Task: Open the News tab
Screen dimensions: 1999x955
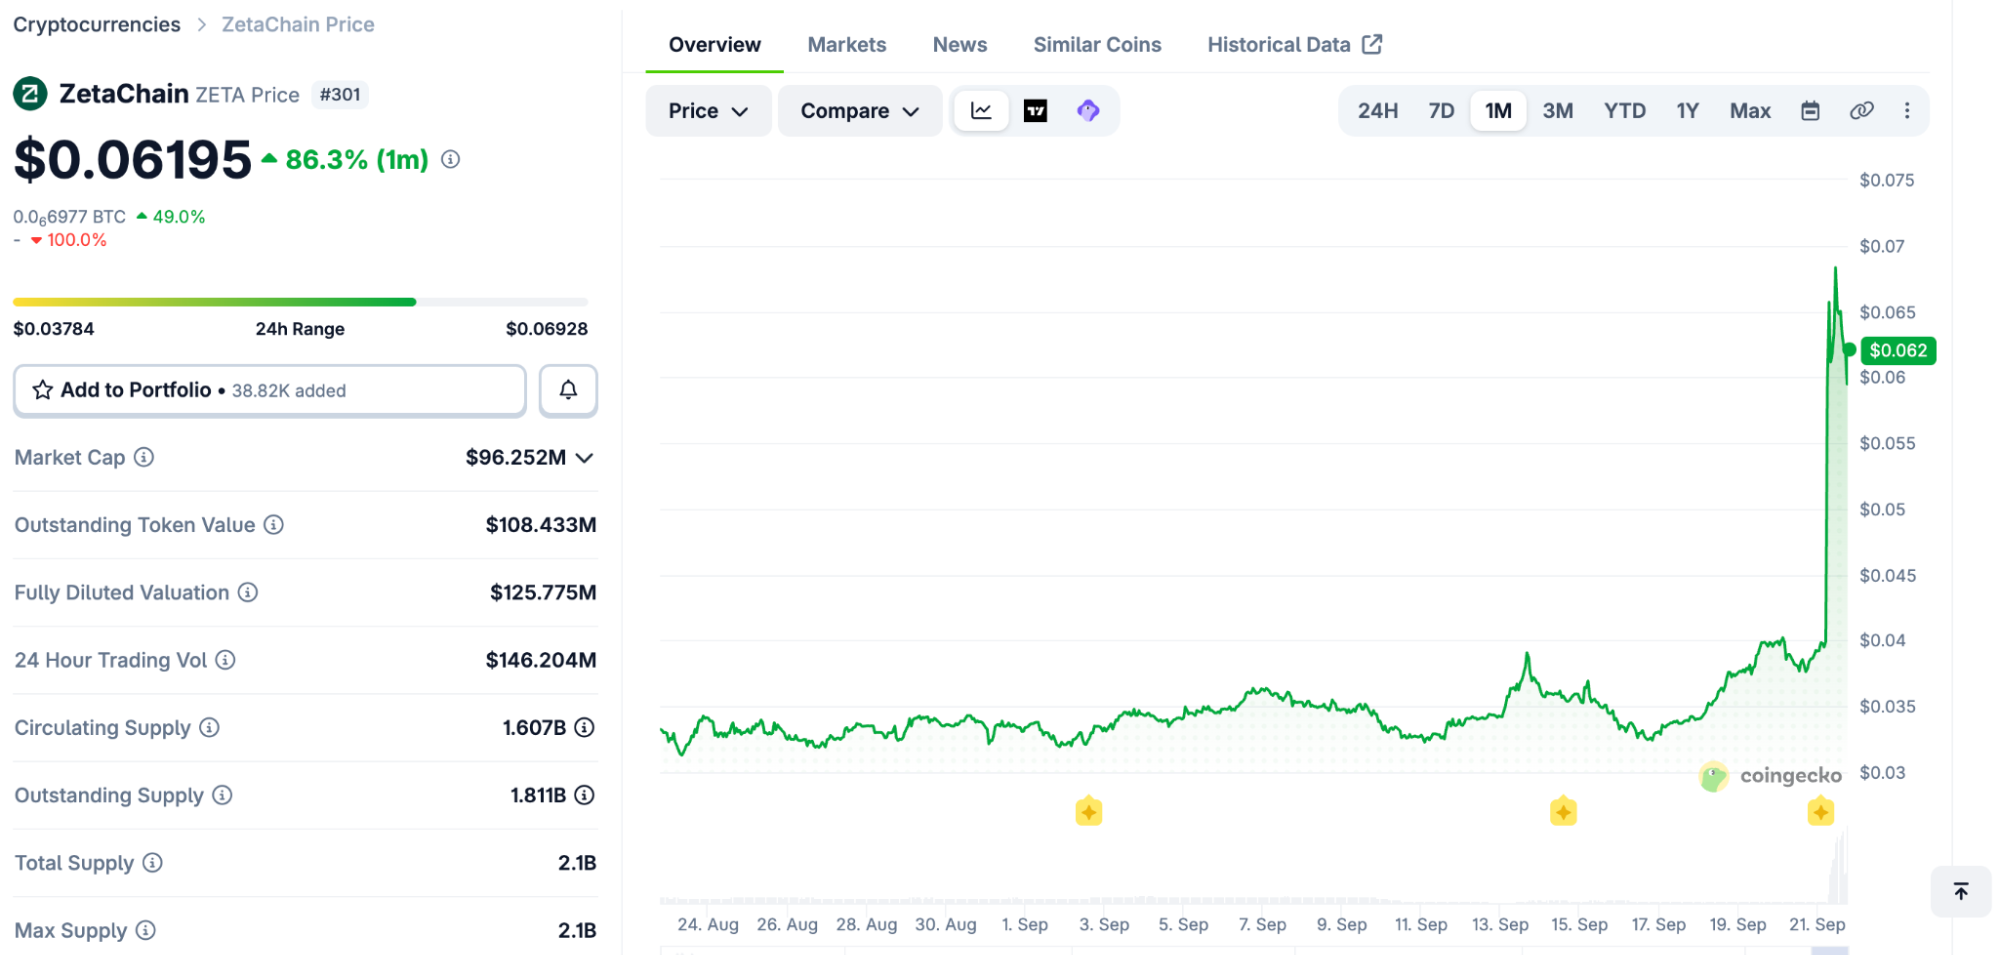Action: [x=960, y=44]
